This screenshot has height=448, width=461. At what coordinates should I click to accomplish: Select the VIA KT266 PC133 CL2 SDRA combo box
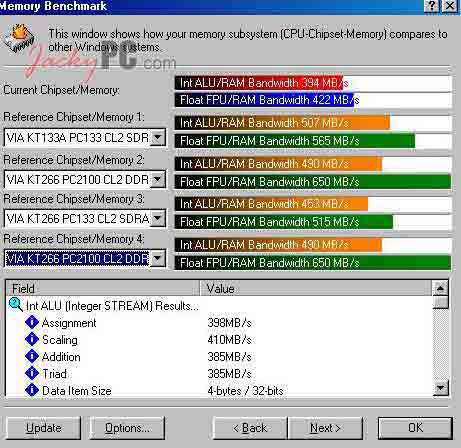(x=85, y=219)
